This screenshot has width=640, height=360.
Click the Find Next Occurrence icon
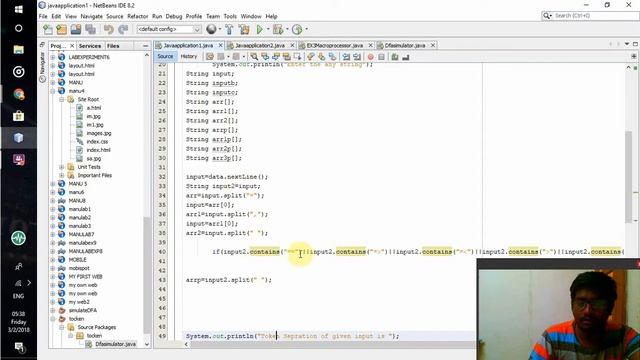click(276, 57)
